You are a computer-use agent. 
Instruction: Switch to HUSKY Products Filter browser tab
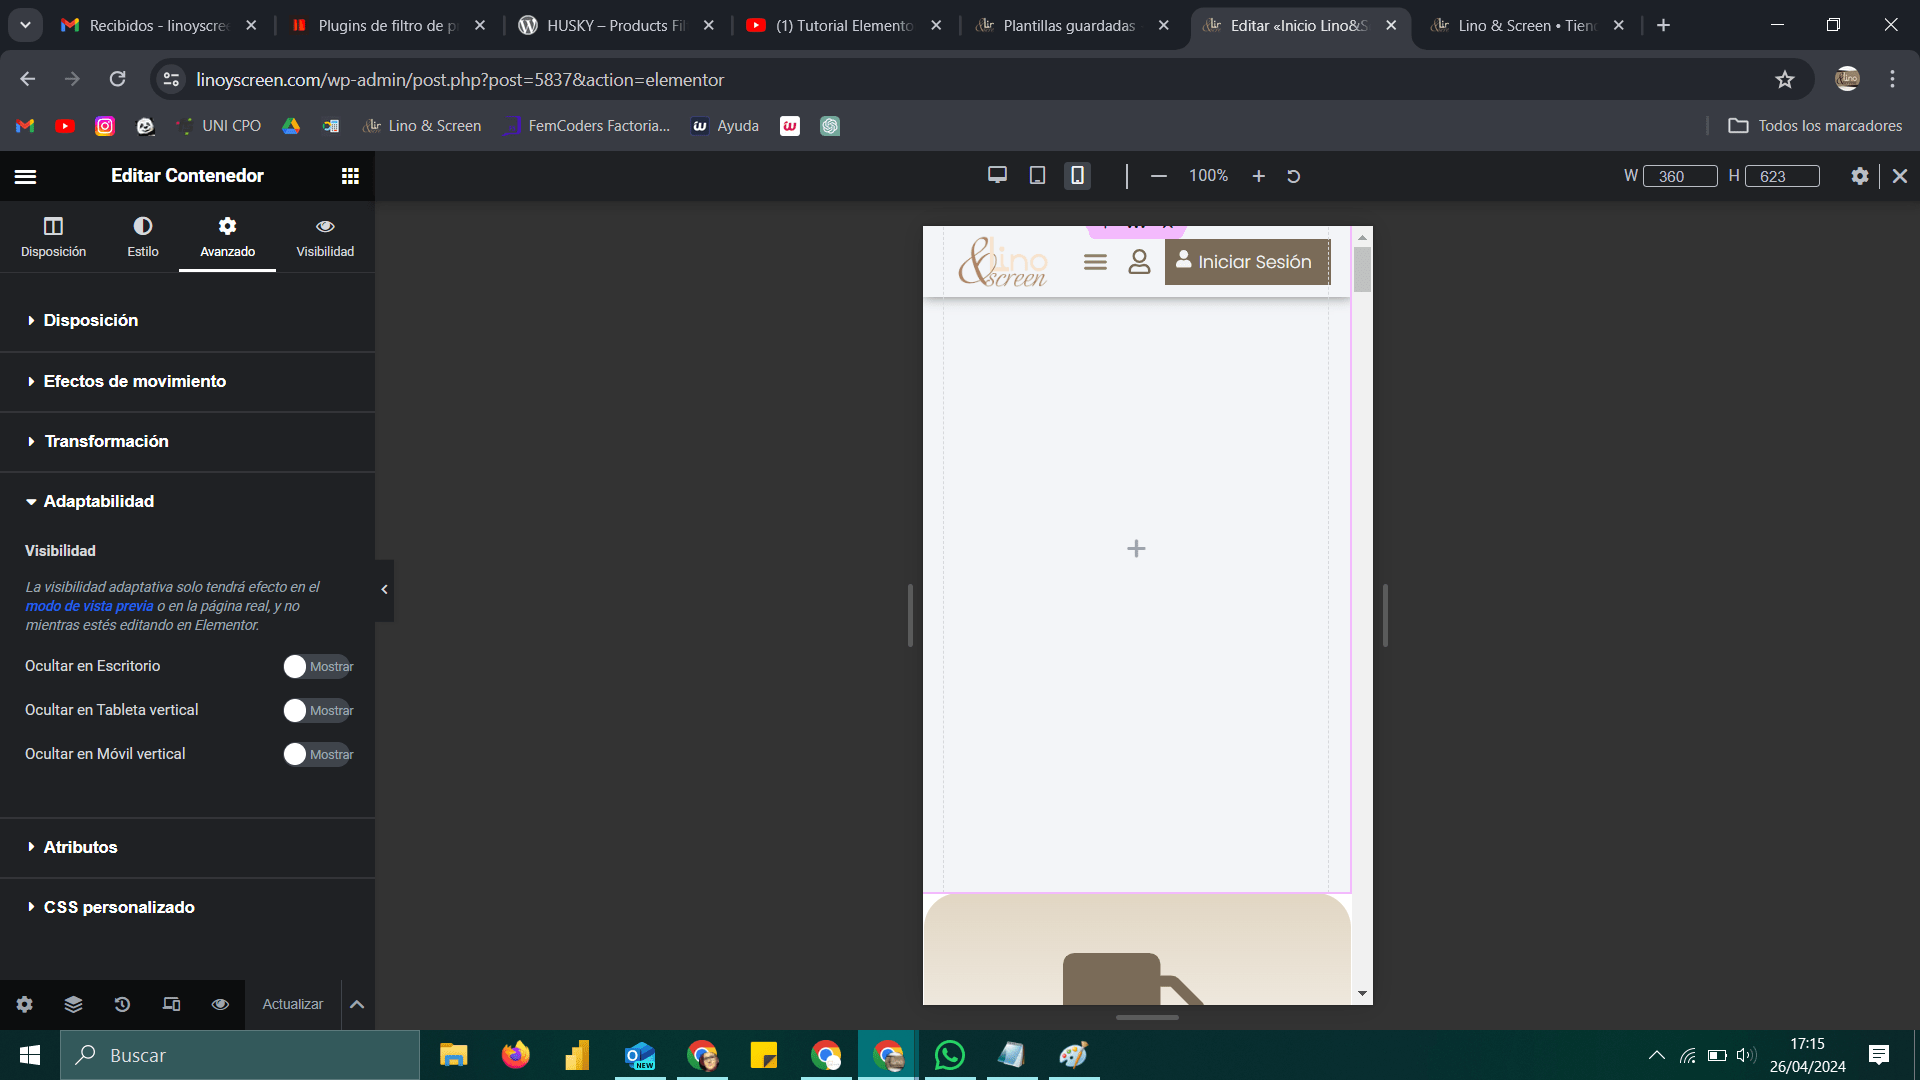coord(615,25)
